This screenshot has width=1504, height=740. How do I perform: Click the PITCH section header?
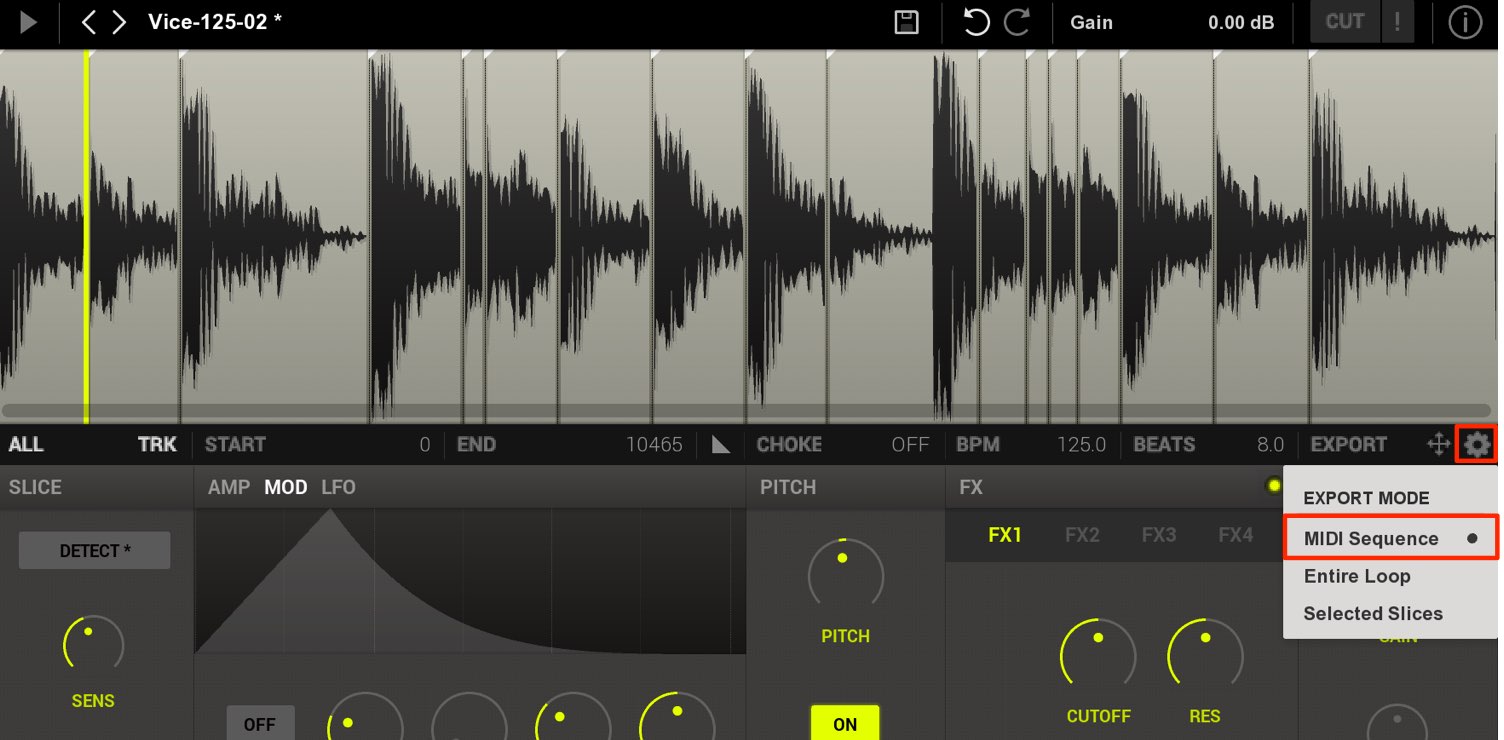(788, 487)
